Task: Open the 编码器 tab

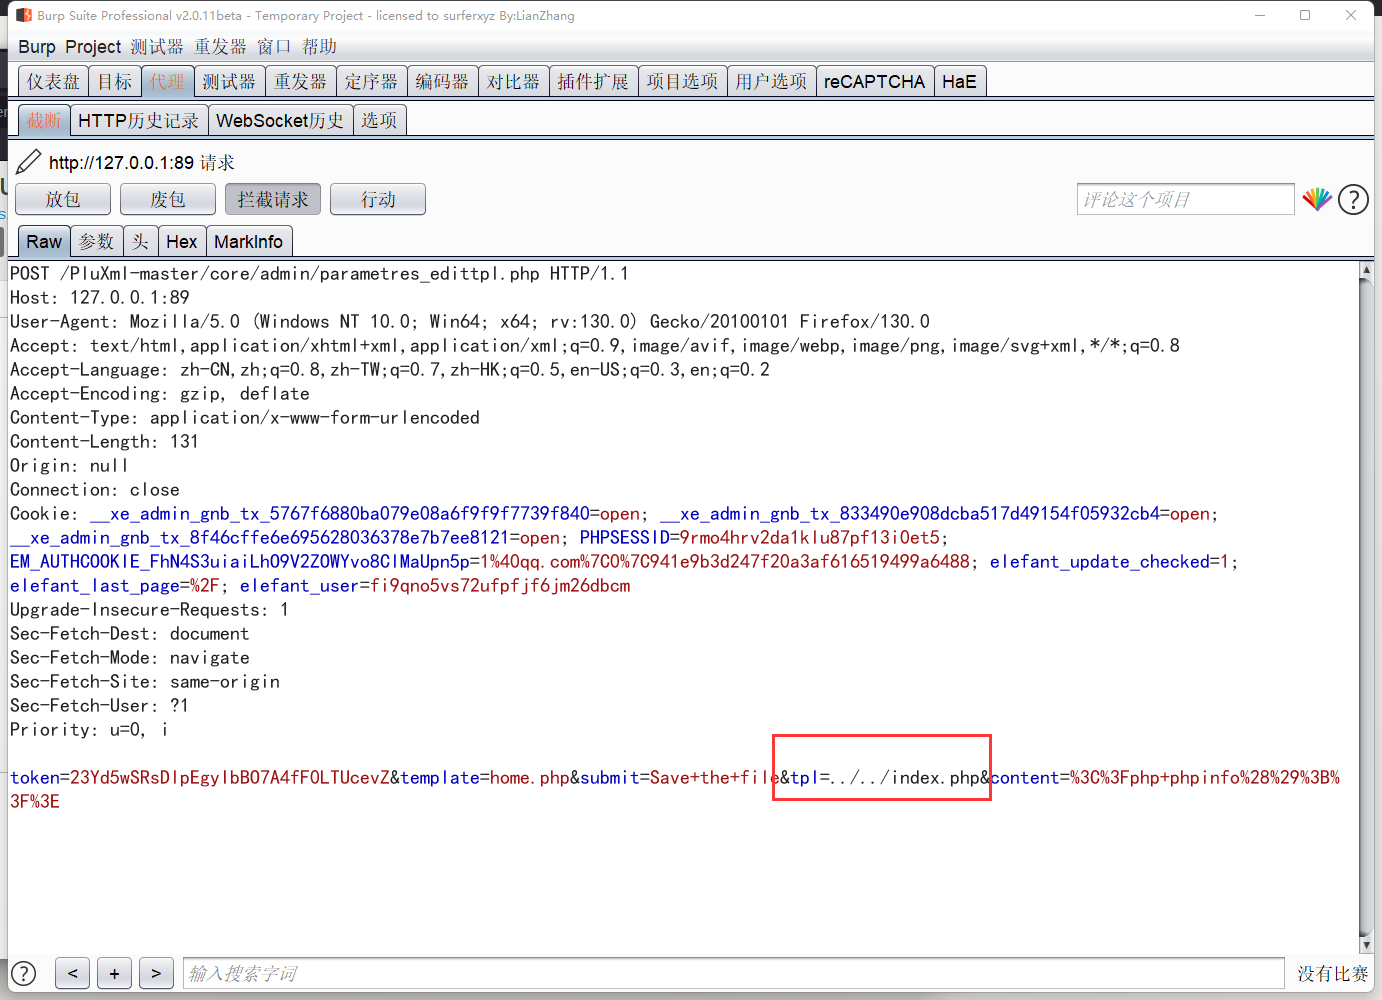Action: [442, 82]
